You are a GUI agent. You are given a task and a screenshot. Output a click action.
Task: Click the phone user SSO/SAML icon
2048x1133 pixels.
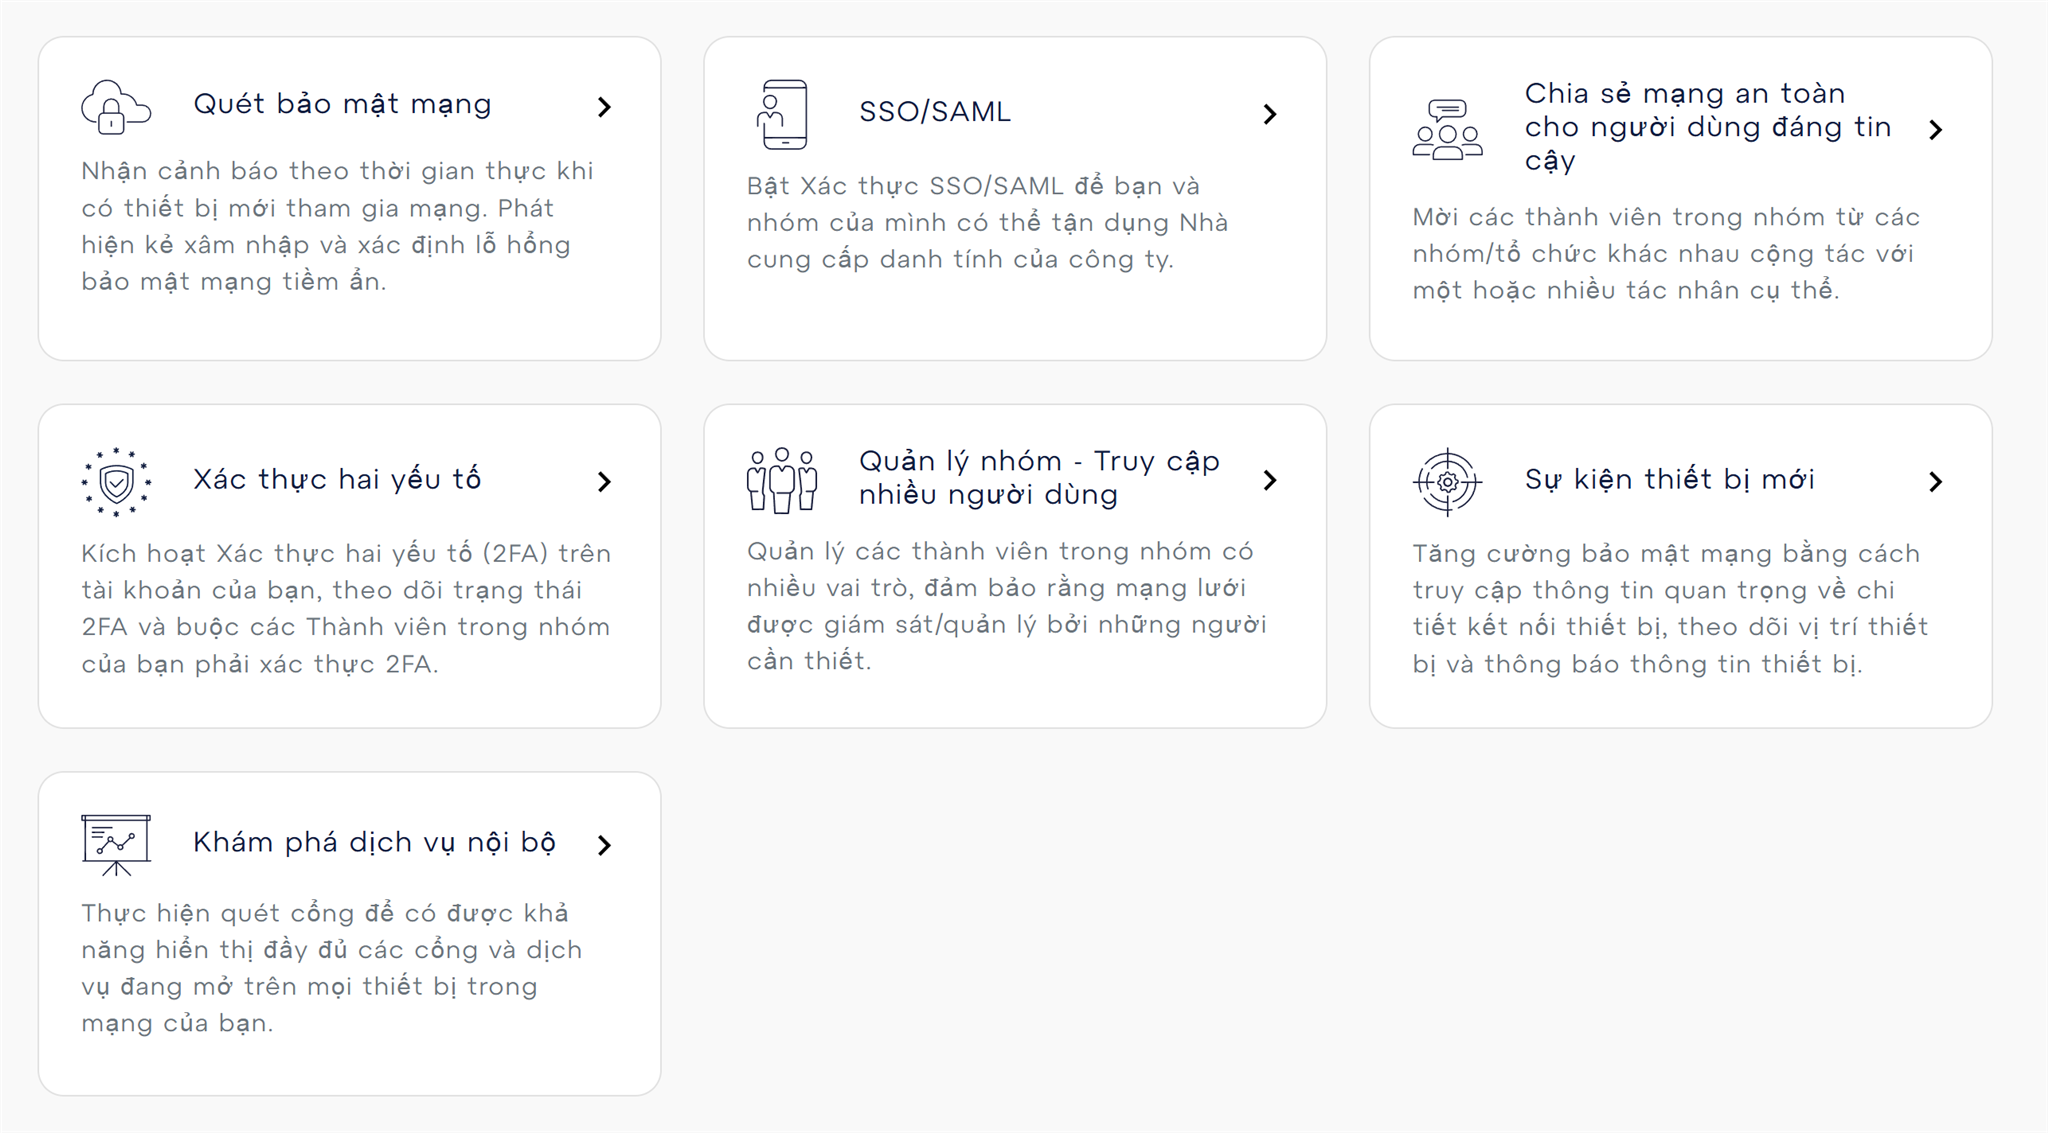[x=782, y=114]
